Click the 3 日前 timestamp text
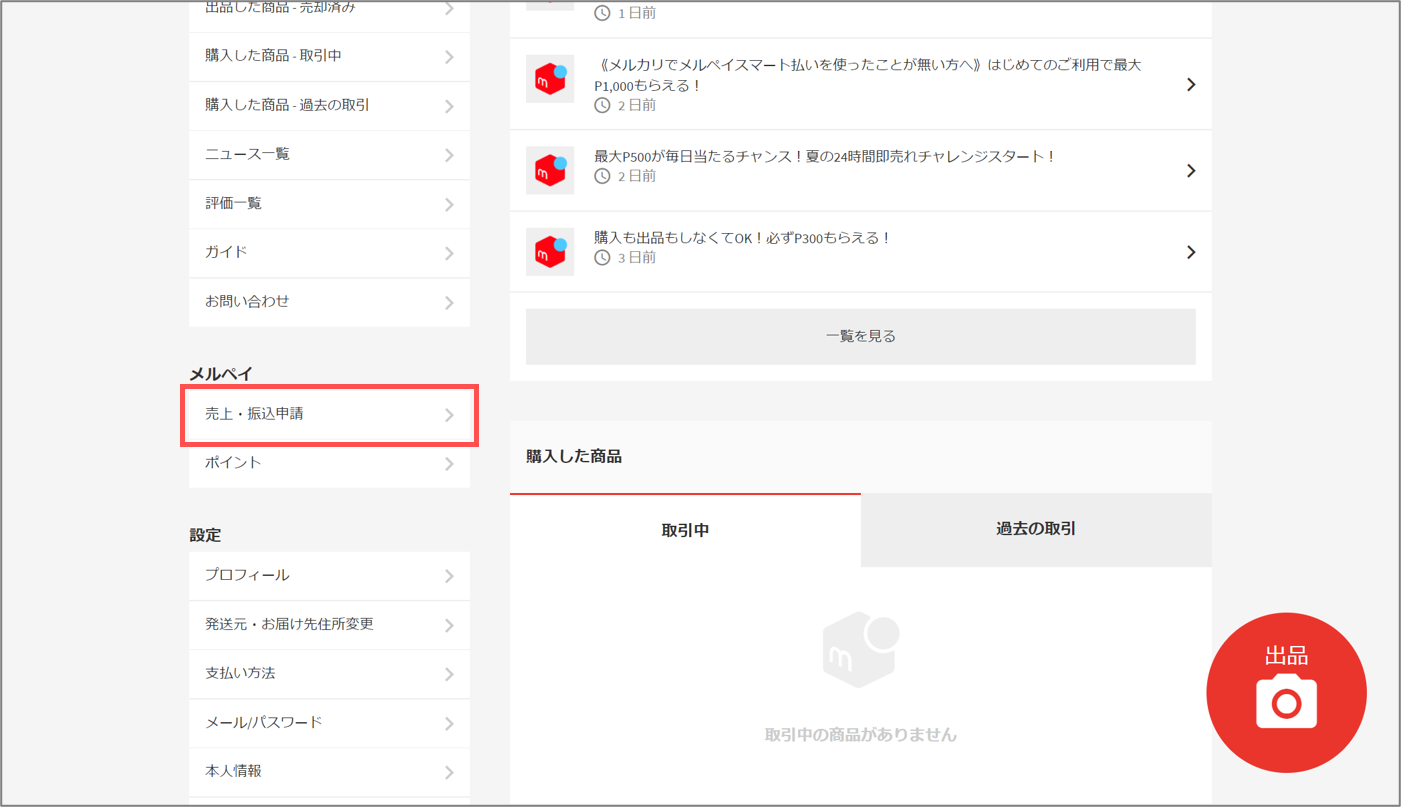Image resolution: width=1401 pixels, height=807 pixels. 637,258
